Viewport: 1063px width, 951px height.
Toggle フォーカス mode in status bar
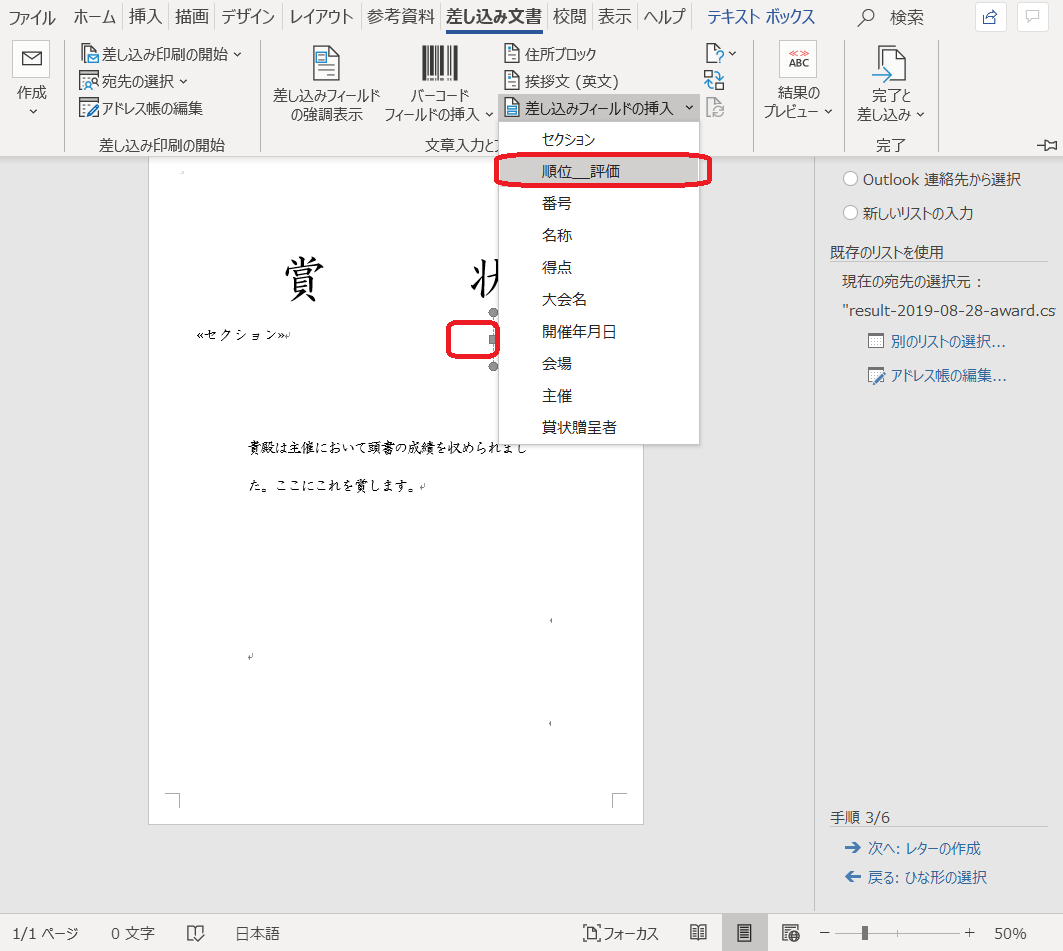click(x=621, y=933)
